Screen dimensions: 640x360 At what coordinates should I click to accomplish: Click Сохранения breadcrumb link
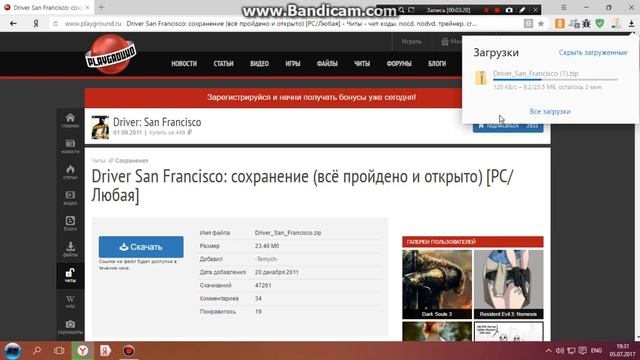pyautogui.click(x=131, y=161)
